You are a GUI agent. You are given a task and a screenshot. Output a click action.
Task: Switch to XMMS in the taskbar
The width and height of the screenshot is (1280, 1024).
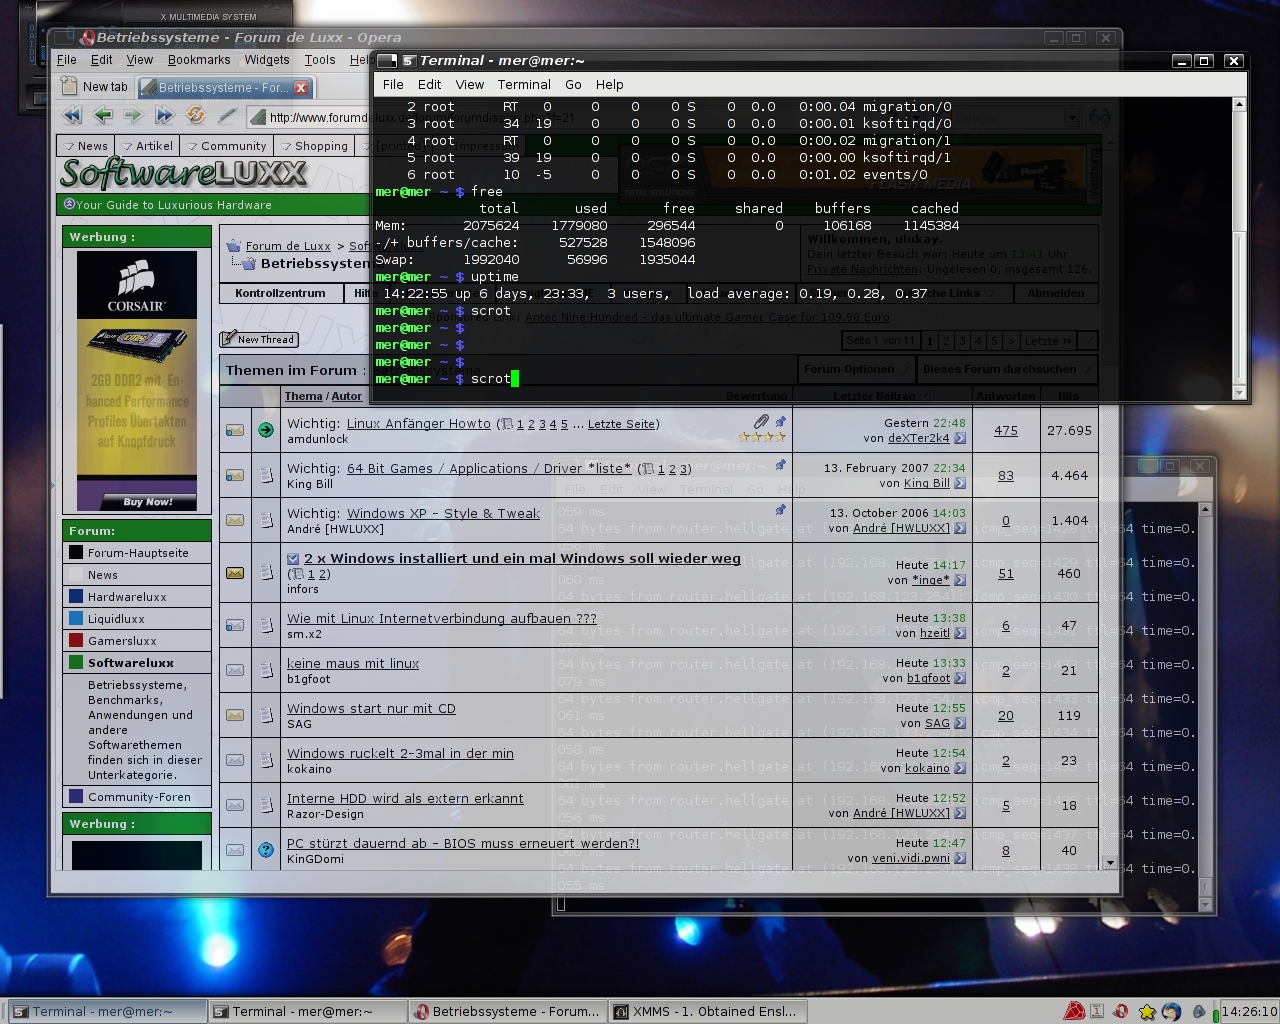click(708, 1011)
